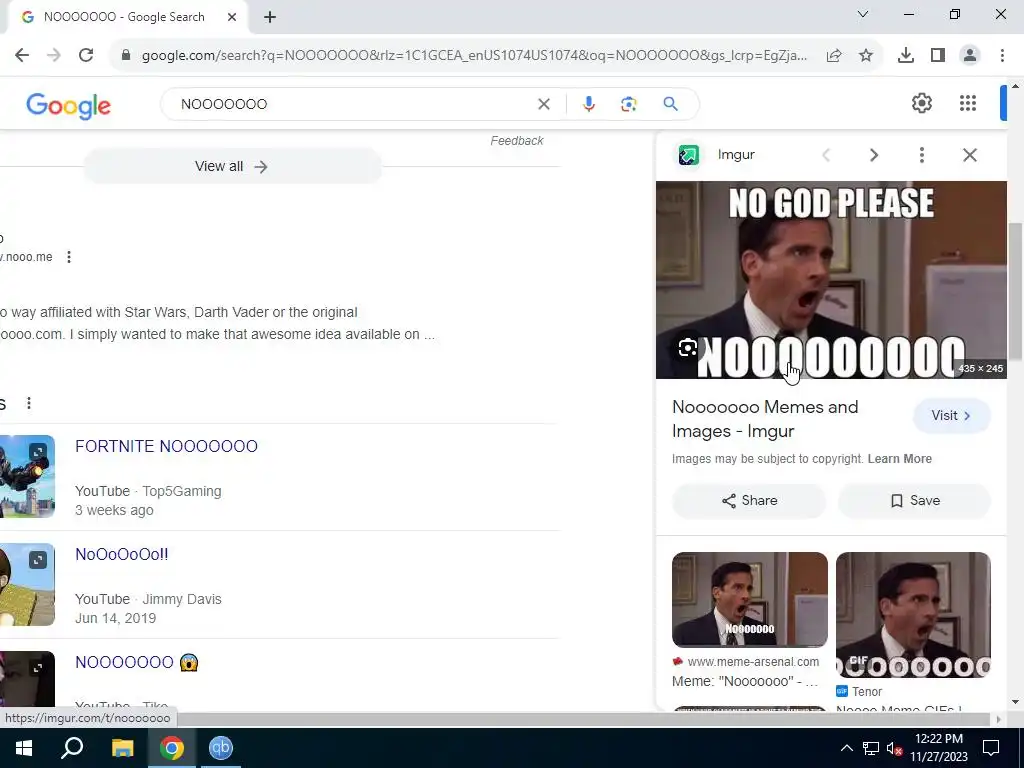Click the www.meme-arsenal.com source text
Screen dimensions: 1024x768
[753, 662]
